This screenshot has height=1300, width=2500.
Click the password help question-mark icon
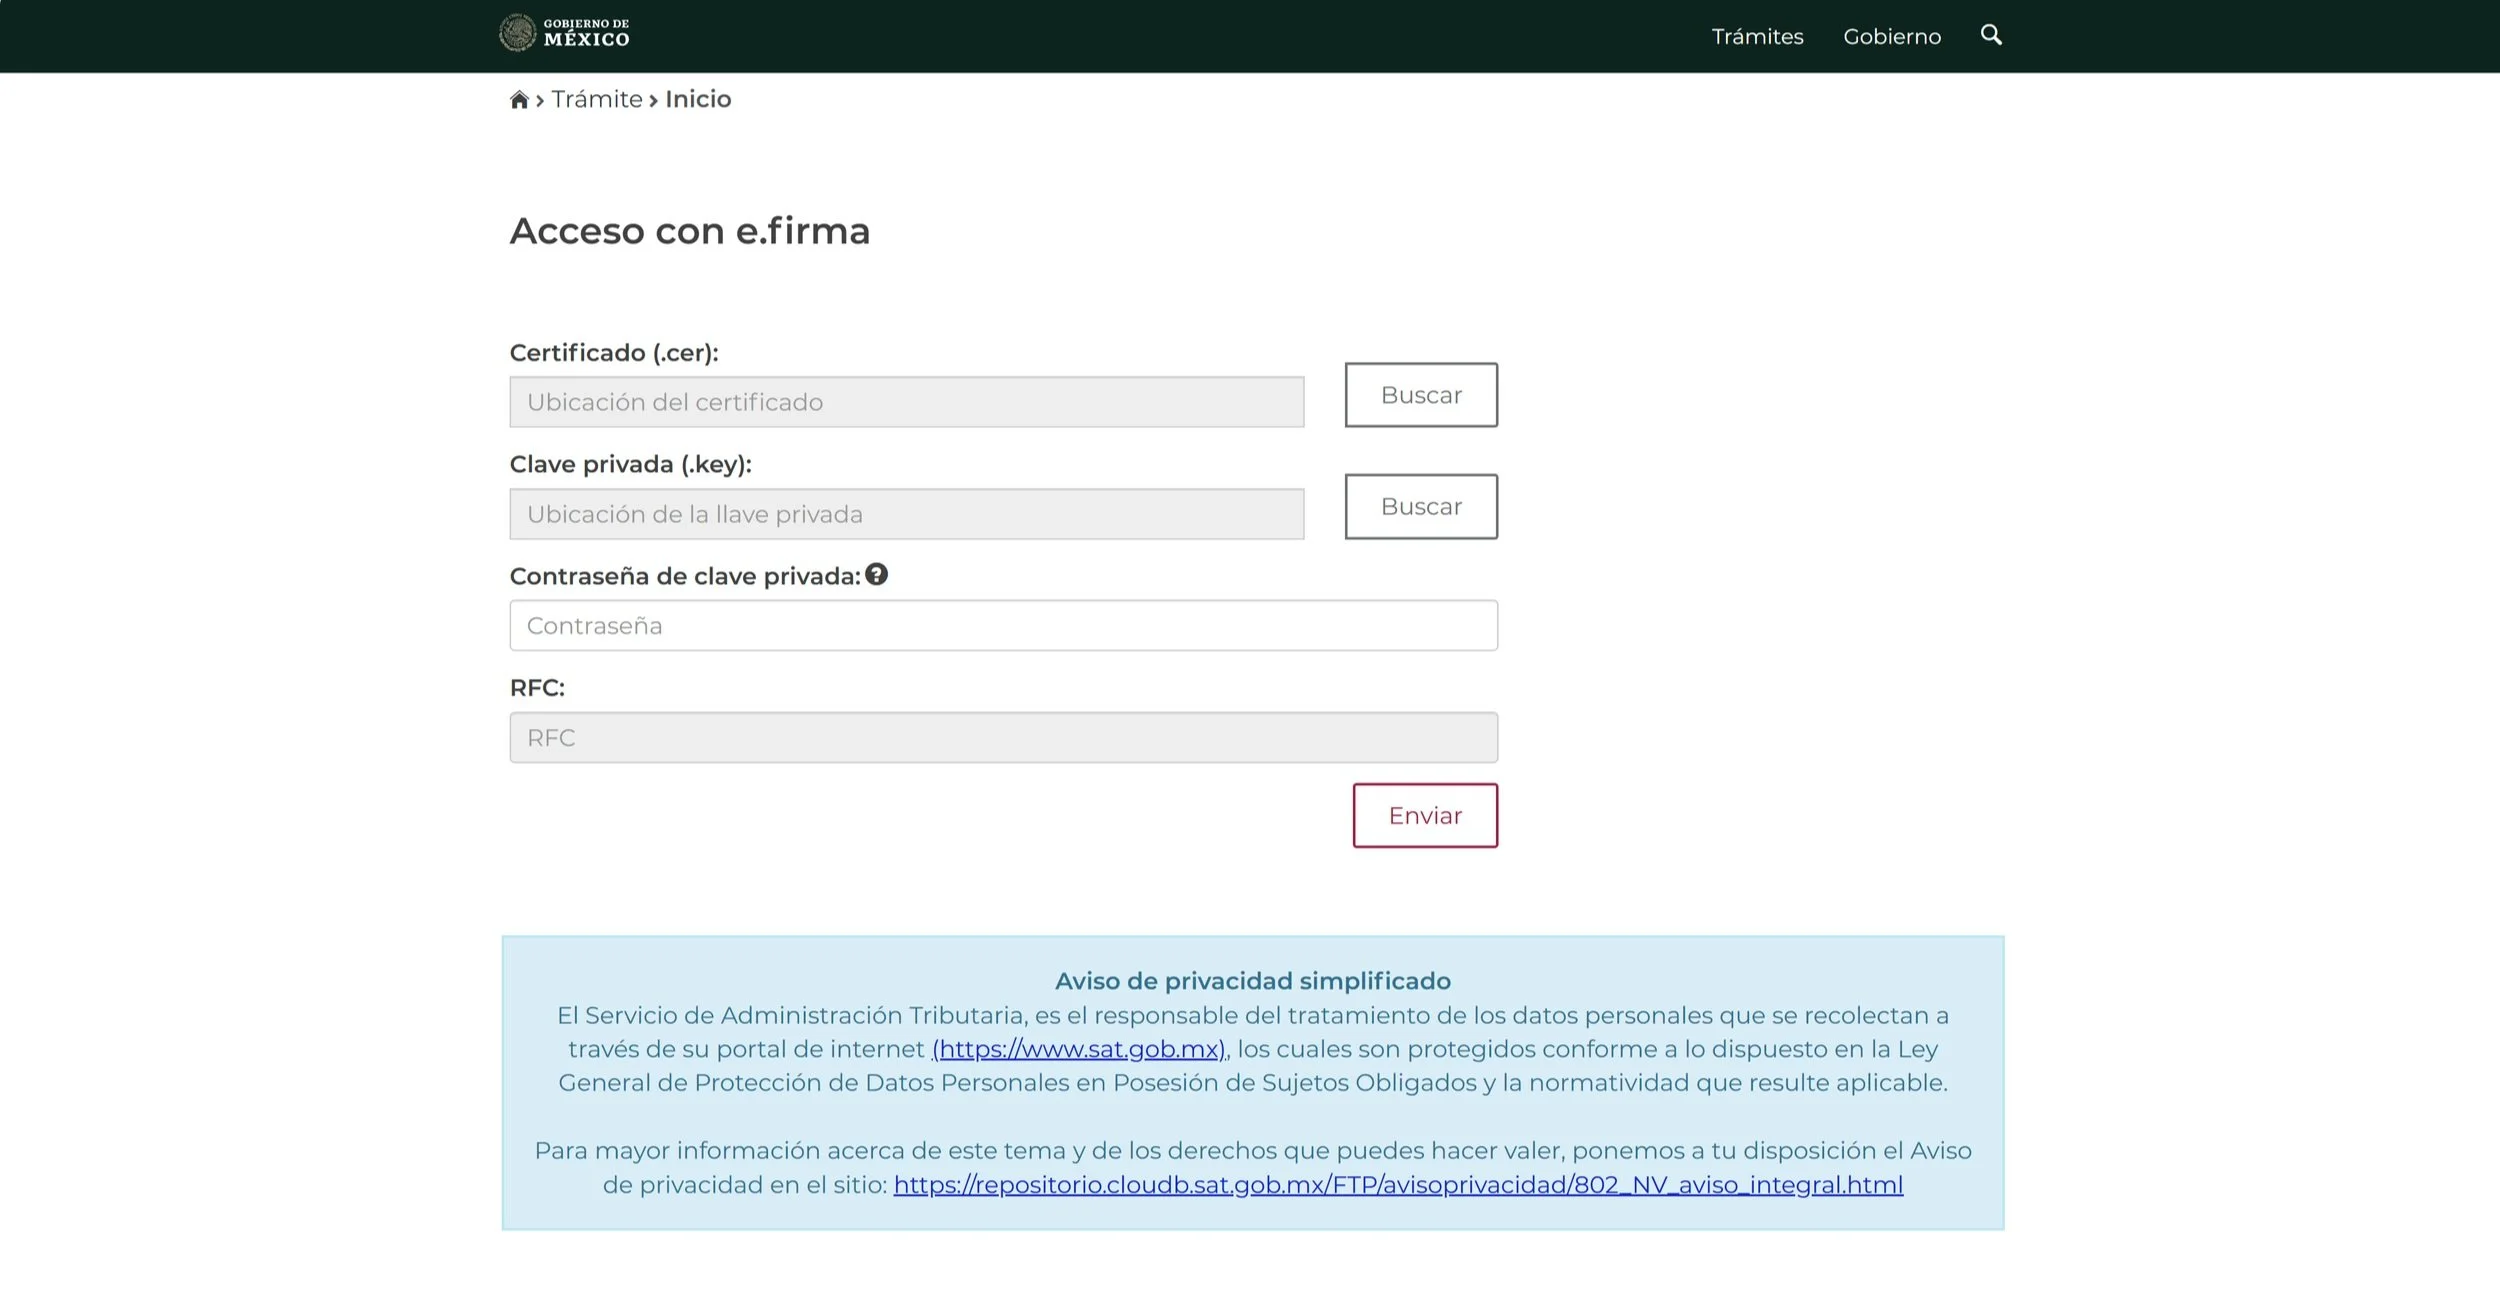(877, 575)
